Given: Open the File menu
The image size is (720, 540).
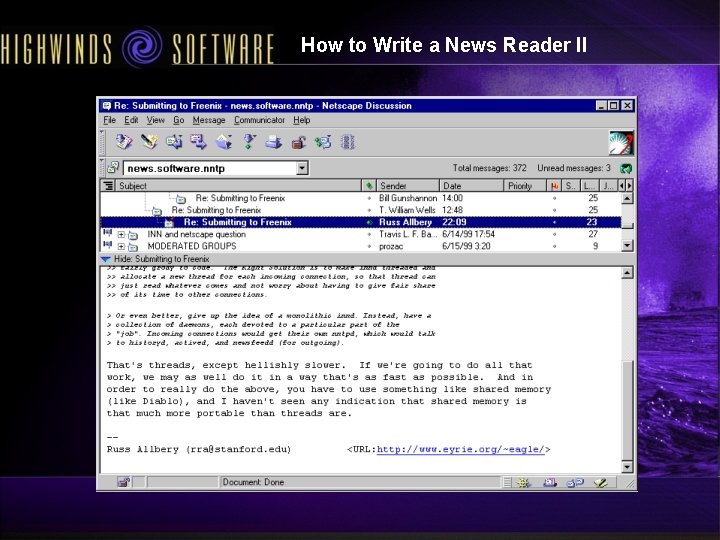Looking at the screenshot, I should 109,120.
